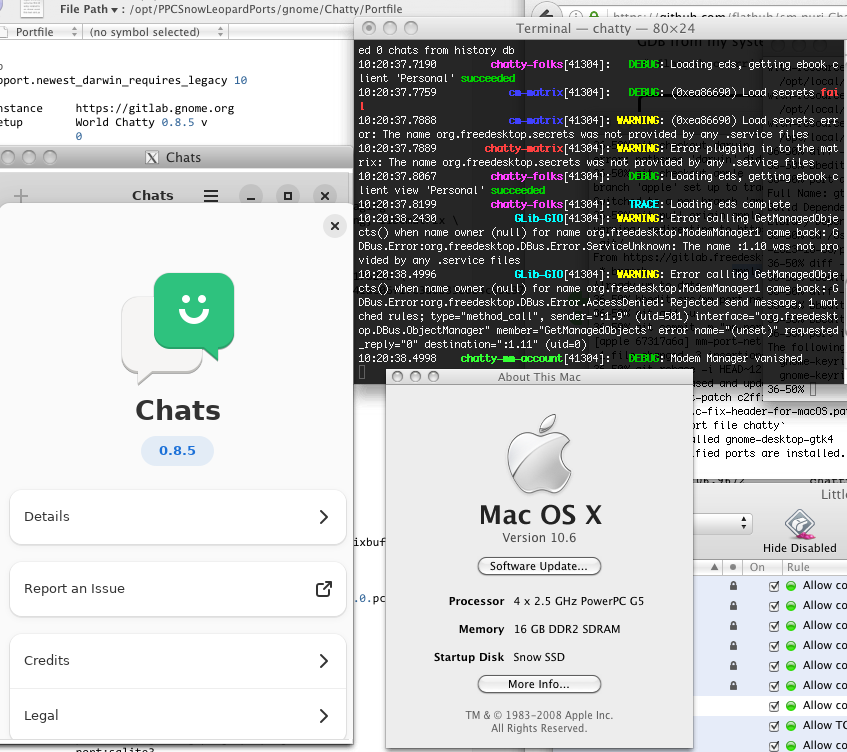Click Report an Issue link row
847x752 pixels.
click(x=178, y=589)
